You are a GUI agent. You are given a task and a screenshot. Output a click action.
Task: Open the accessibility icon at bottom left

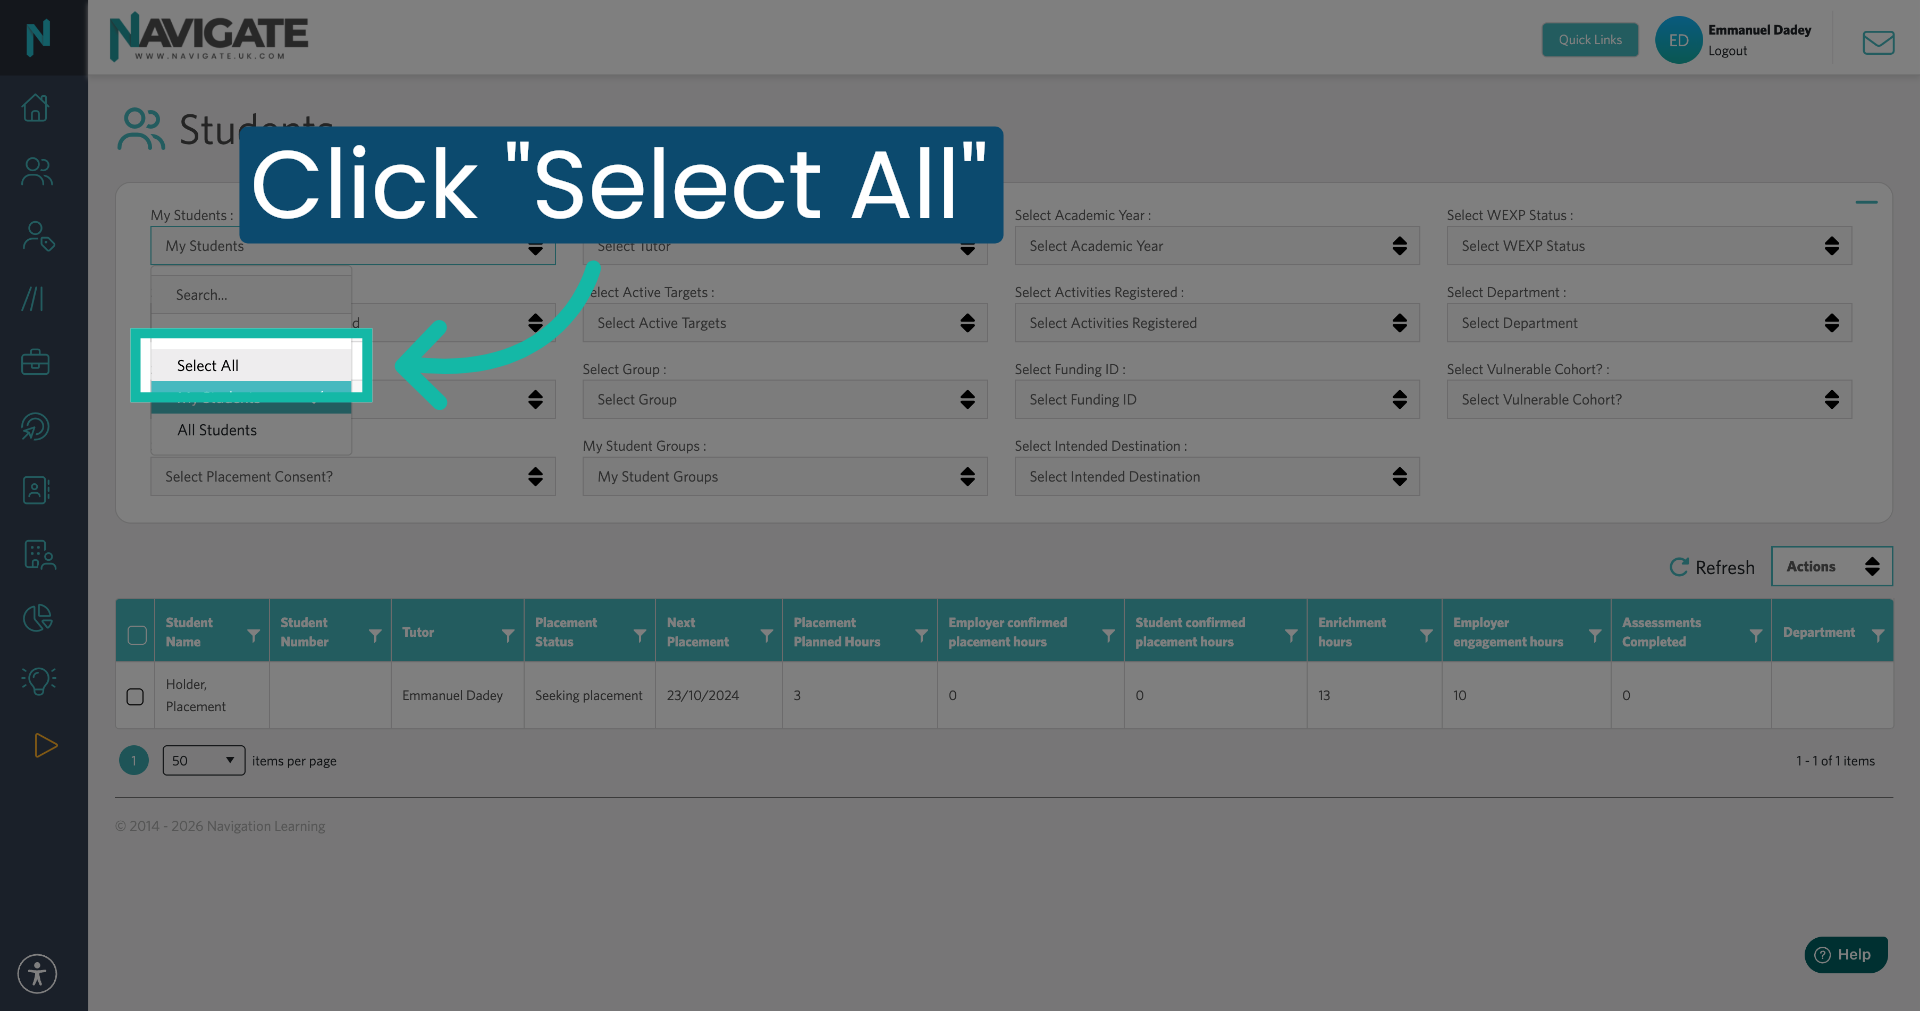pos(36,973)
